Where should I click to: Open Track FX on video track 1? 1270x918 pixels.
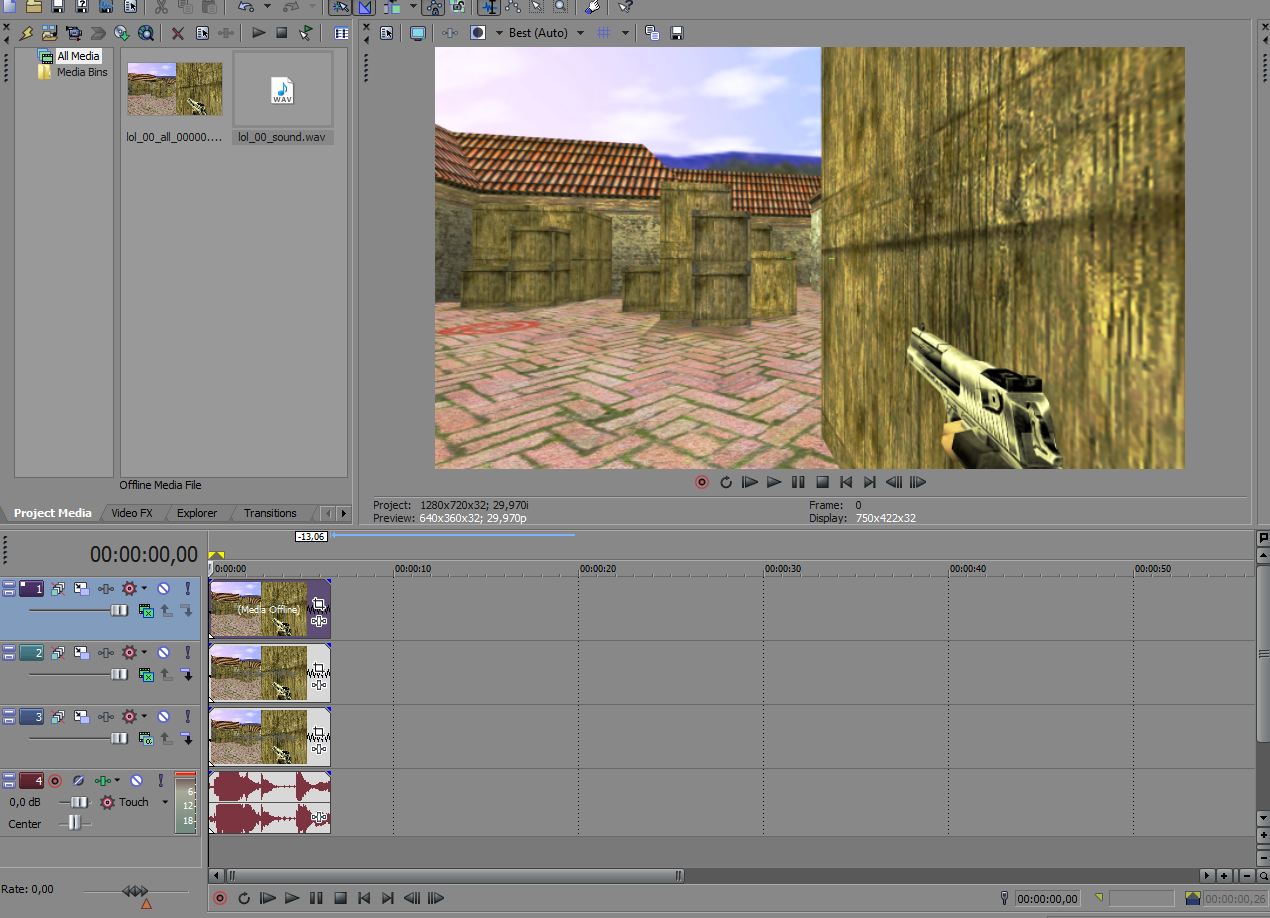106,589
